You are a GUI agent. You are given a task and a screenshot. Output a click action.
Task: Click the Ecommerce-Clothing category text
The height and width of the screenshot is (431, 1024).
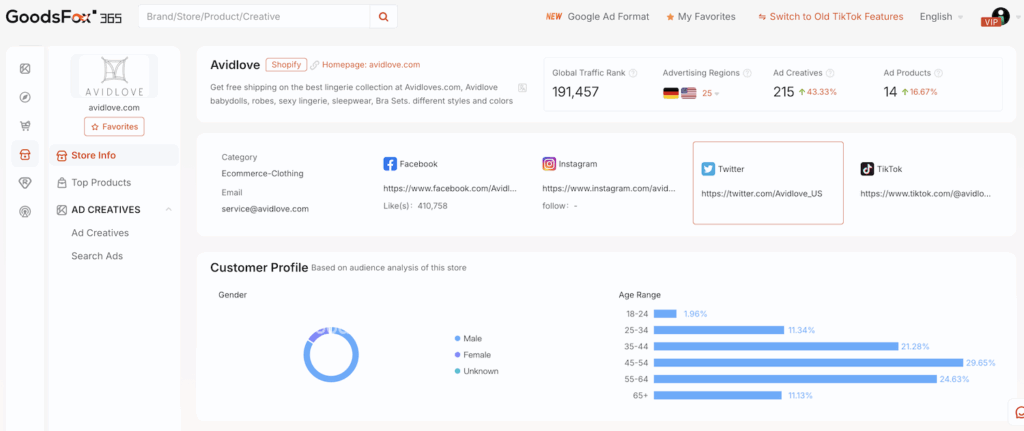(263, 174)
